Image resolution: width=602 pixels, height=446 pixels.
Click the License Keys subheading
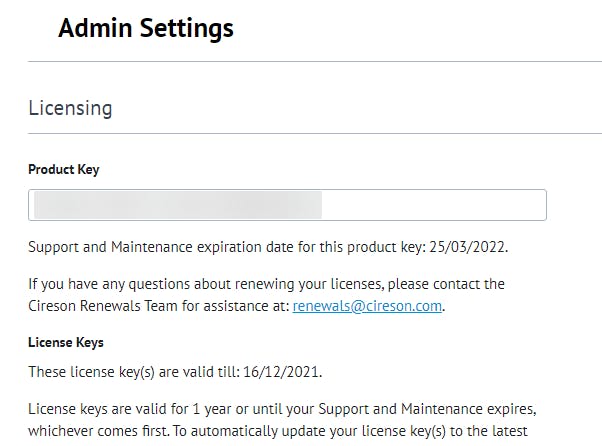pos(66,343)
